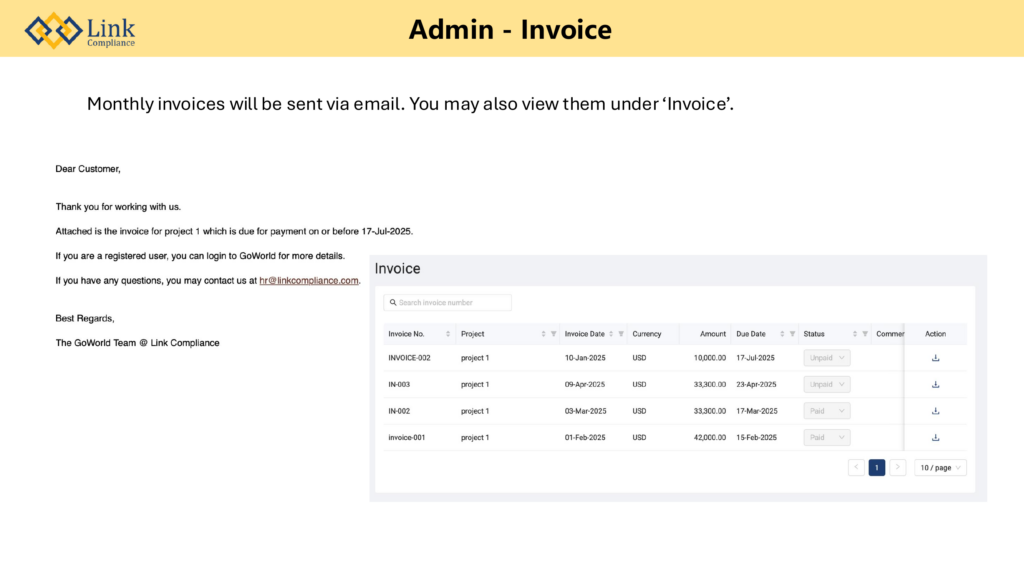Expand the Paid status dropdown for IN-002

(x=826, y=411)
